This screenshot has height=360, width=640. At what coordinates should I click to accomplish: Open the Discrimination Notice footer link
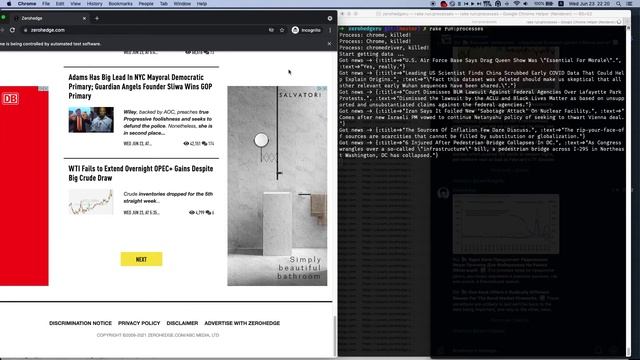[80, 323]
